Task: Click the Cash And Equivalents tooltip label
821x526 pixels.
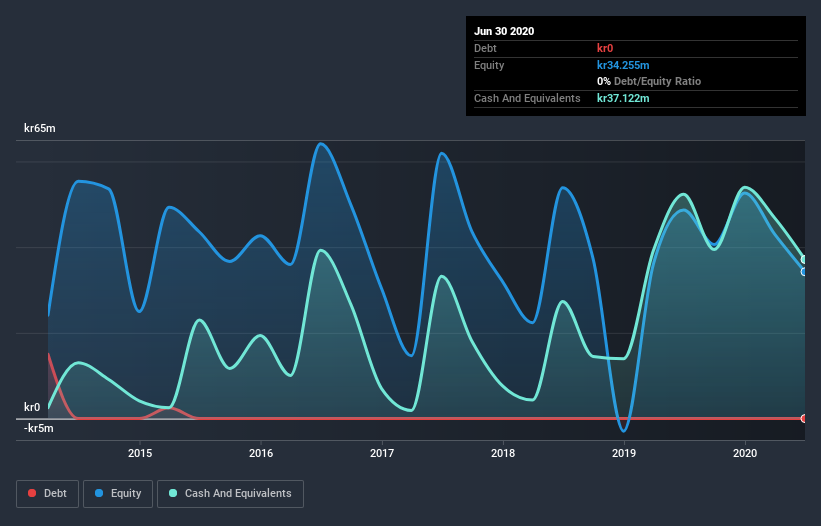Action: [x=527, y=98]
